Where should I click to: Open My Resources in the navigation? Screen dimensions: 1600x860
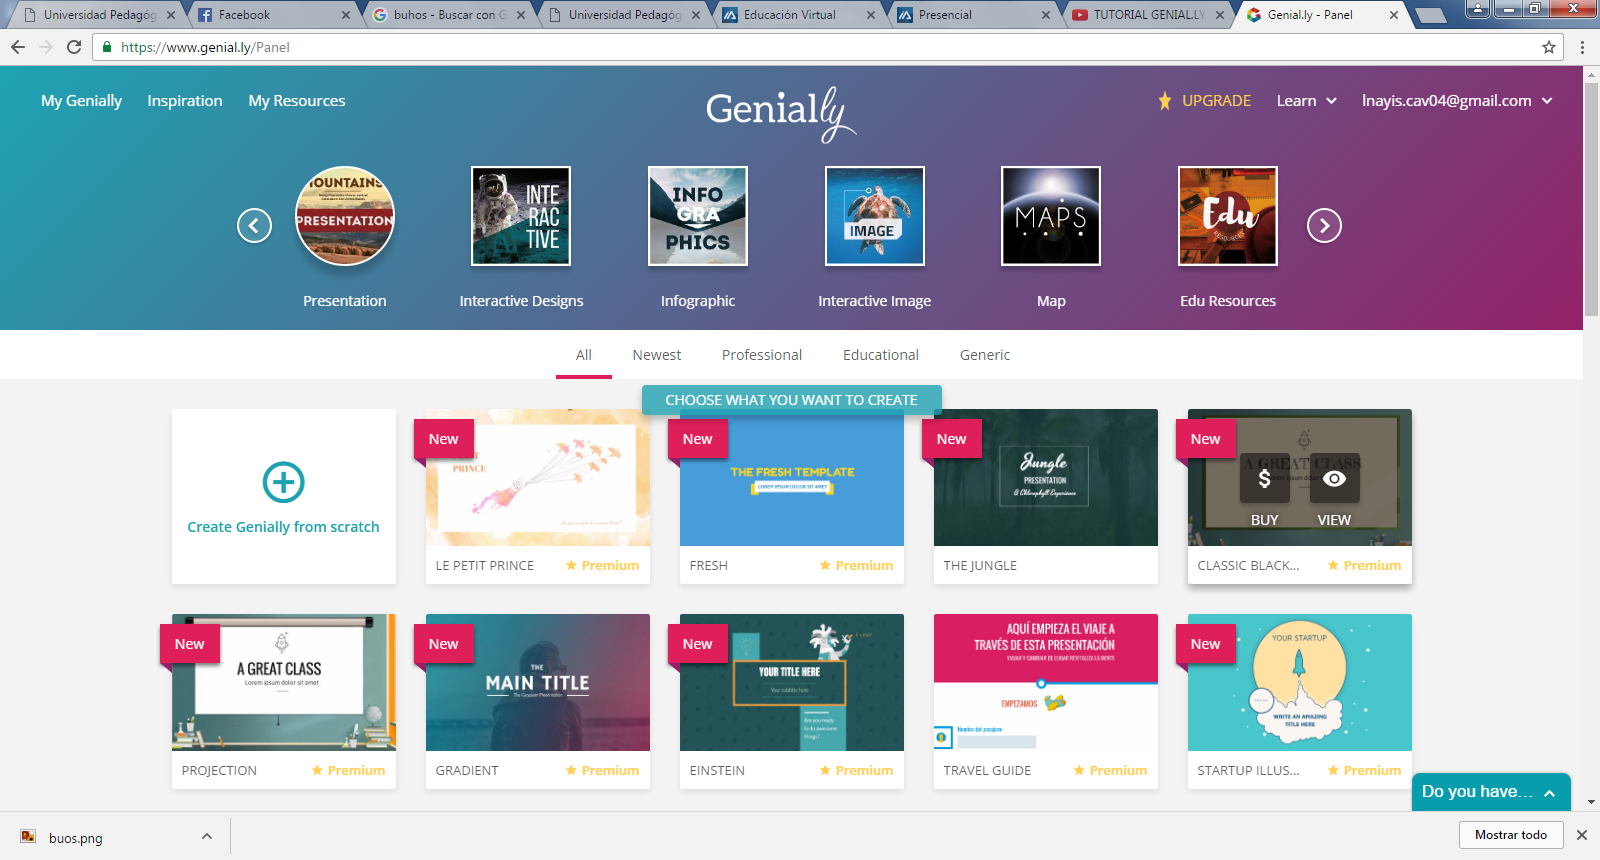(x=297, y=101)
